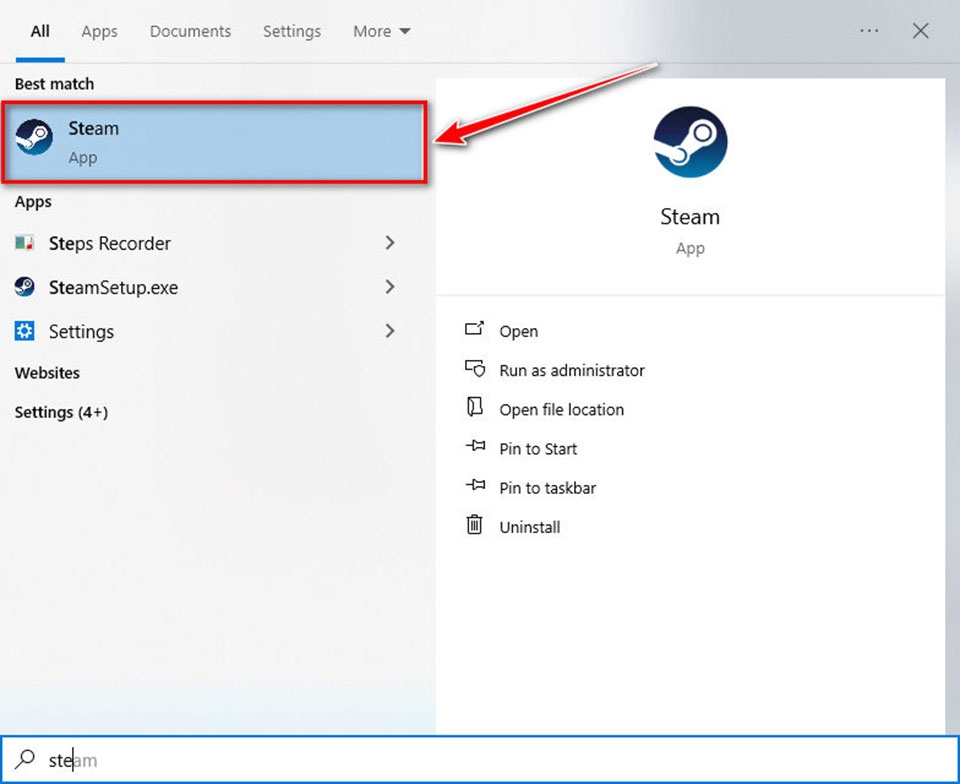This screenshot has width=960, height=784.
Task: Expand Steps Recorder result chevron
Action: coord(390,243)
